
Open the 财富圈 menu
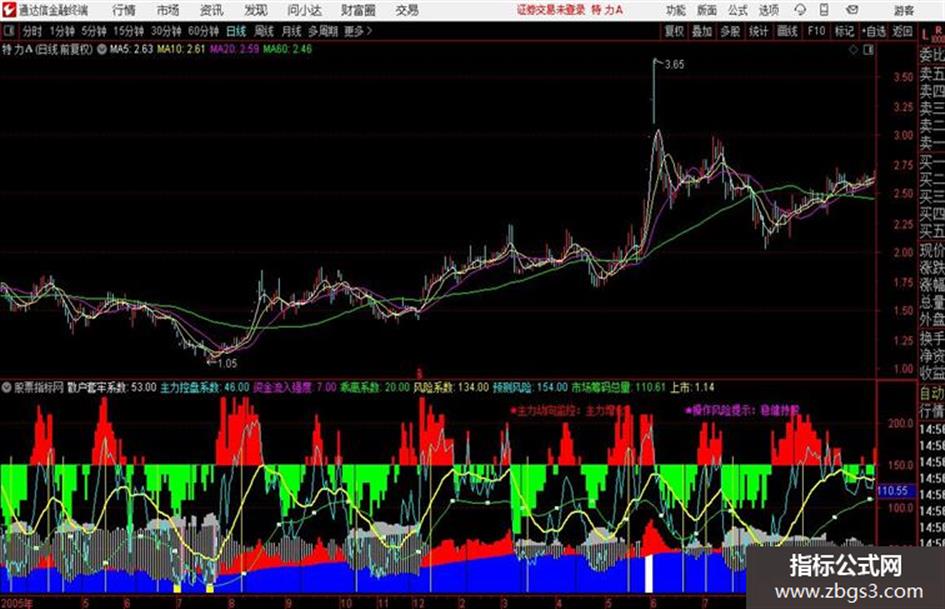pos(358,10)
